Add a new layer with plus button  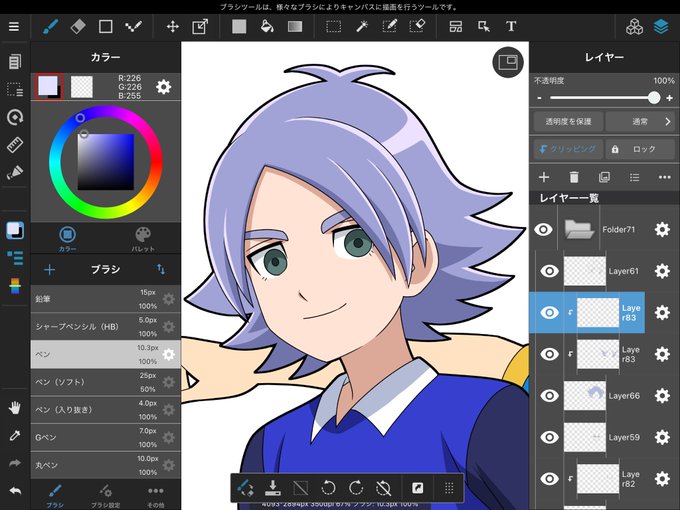tap(543, 177)
